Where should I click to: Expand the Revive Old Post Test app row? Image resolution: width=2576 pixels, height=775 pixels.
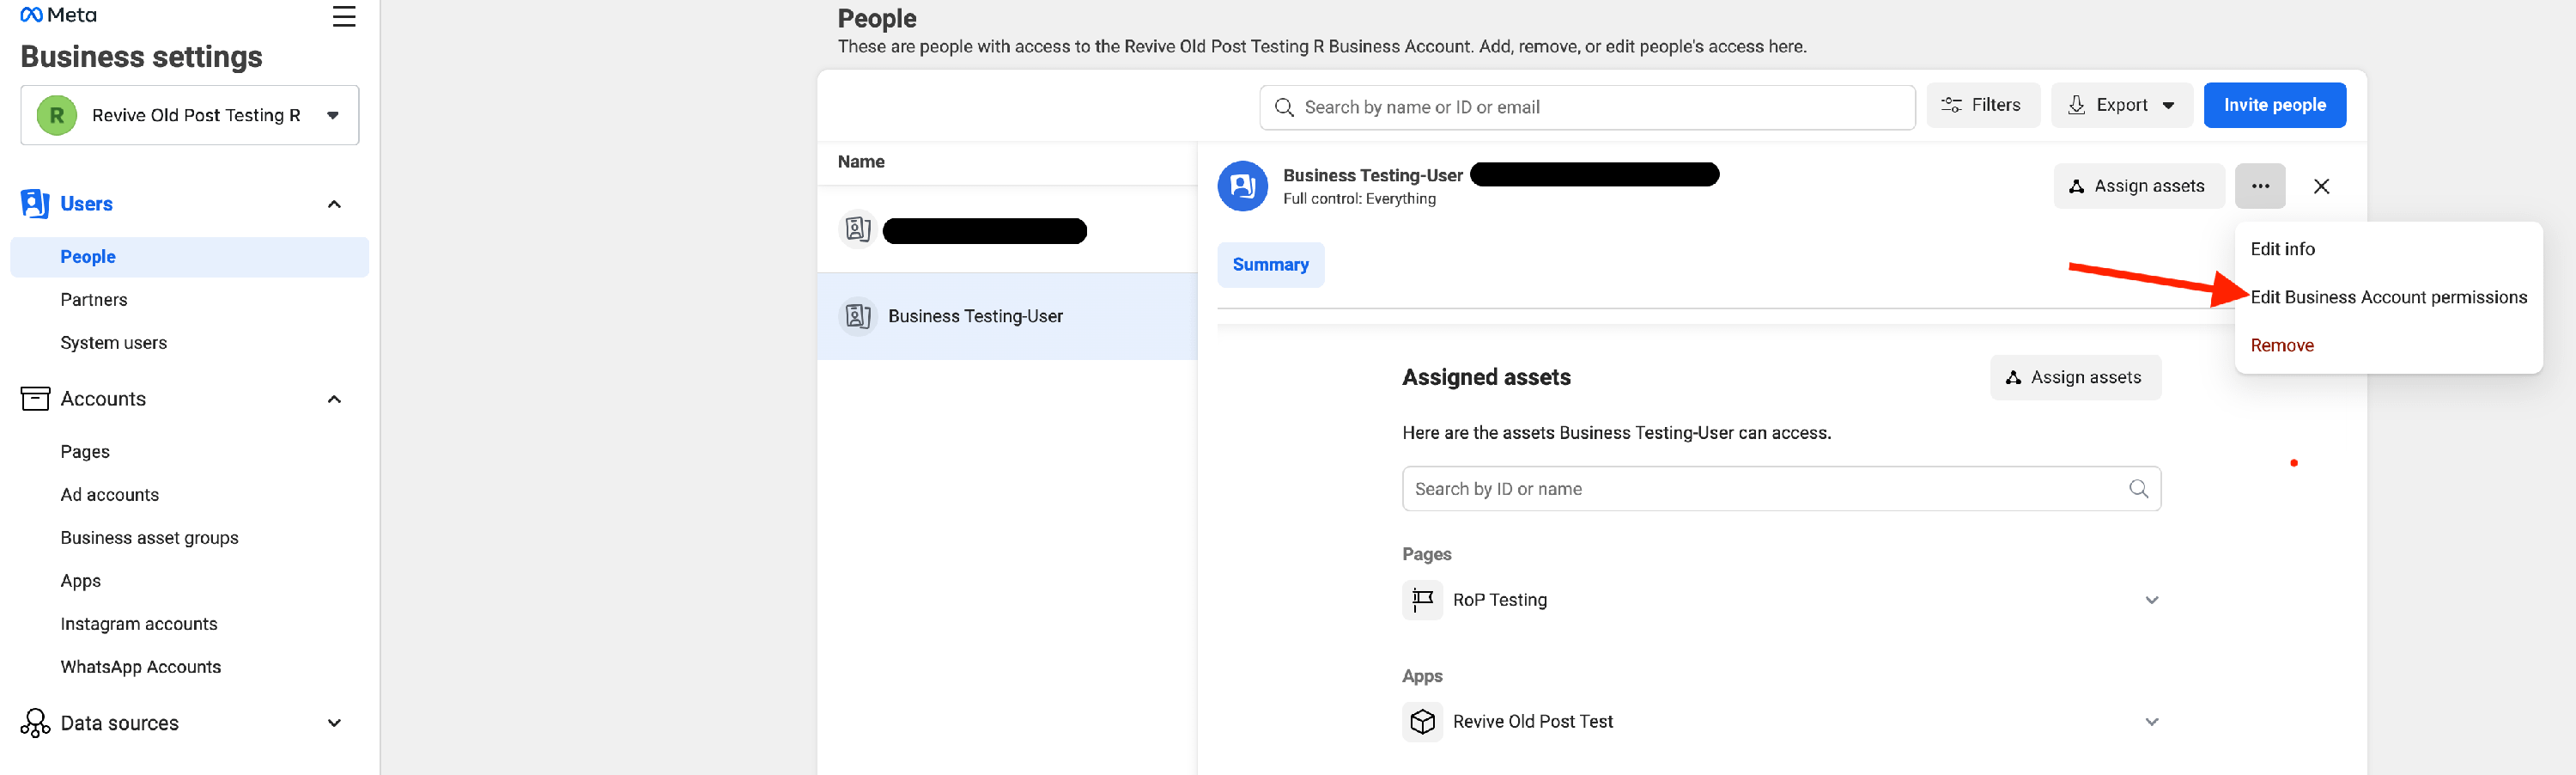[x=2151, y=721]
